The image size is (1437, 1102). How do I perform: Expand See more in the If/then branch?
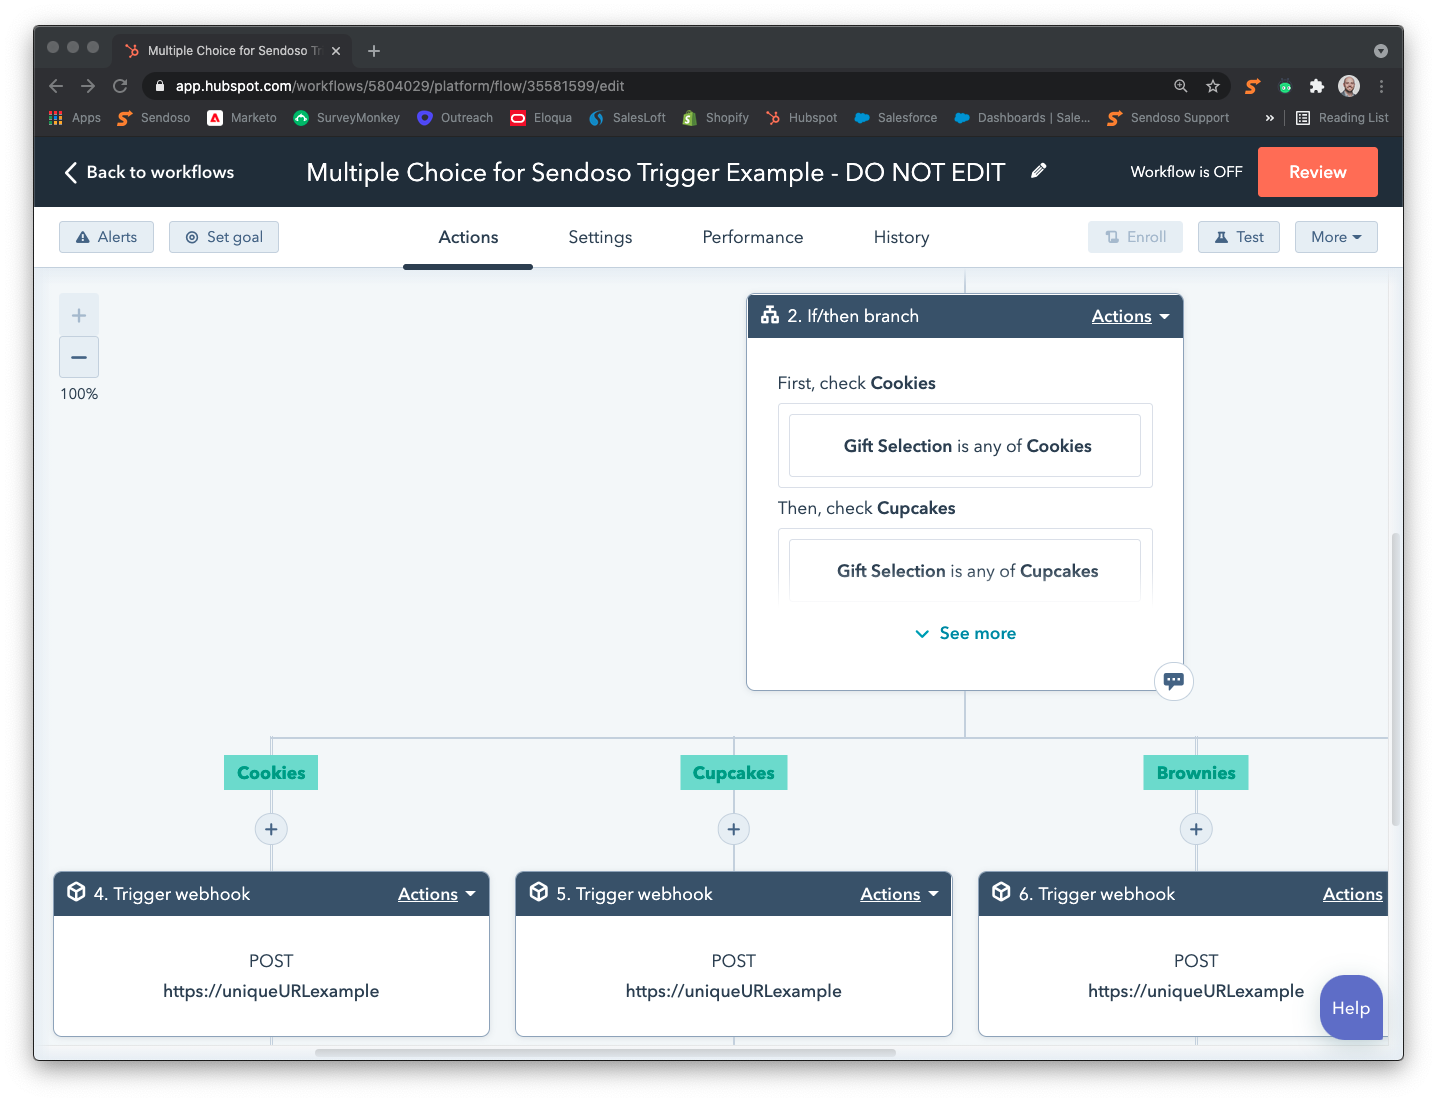[966, 633]
